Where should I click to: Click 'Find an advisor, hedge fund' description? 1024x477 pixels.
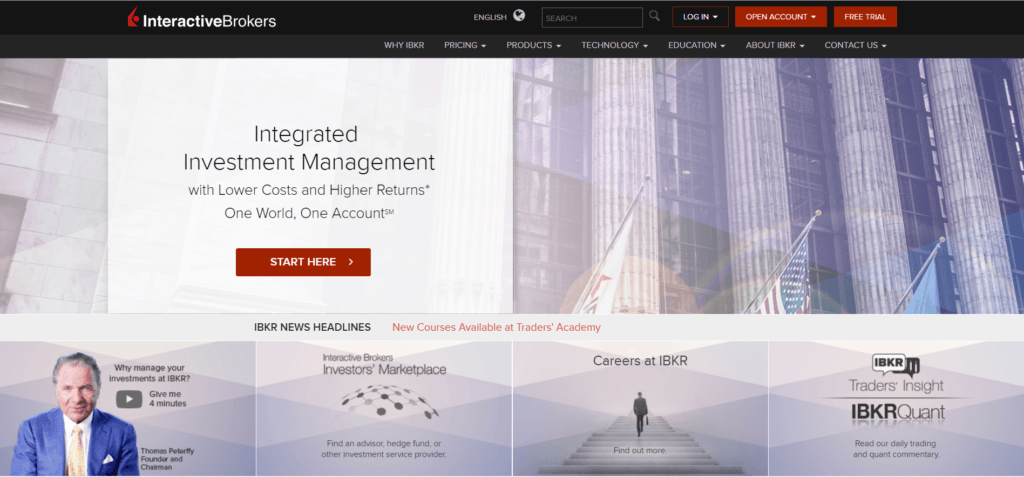click(384, 448)
